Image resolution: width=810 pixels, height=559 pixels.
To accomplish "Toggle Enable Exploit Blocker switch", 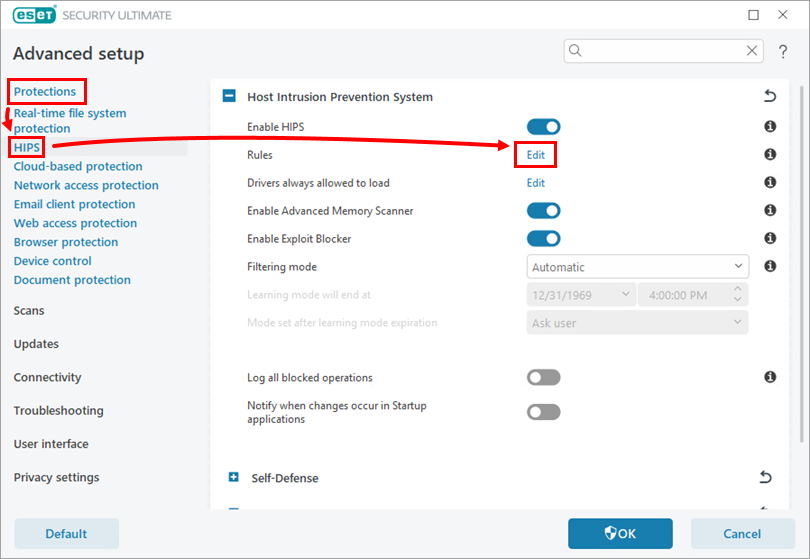I will pyautogui.click(x=543, y=238).
